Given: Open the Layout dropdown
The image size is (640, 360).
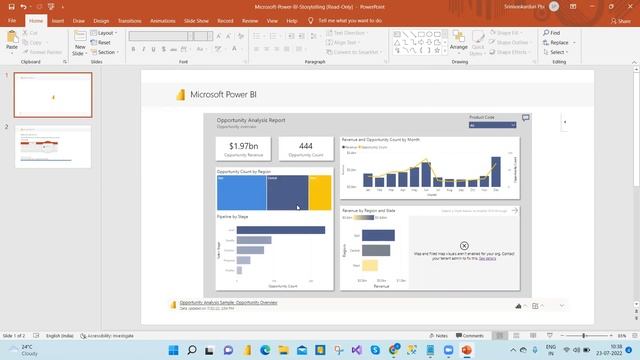Looking at the screenshot, I should [104, 33].
